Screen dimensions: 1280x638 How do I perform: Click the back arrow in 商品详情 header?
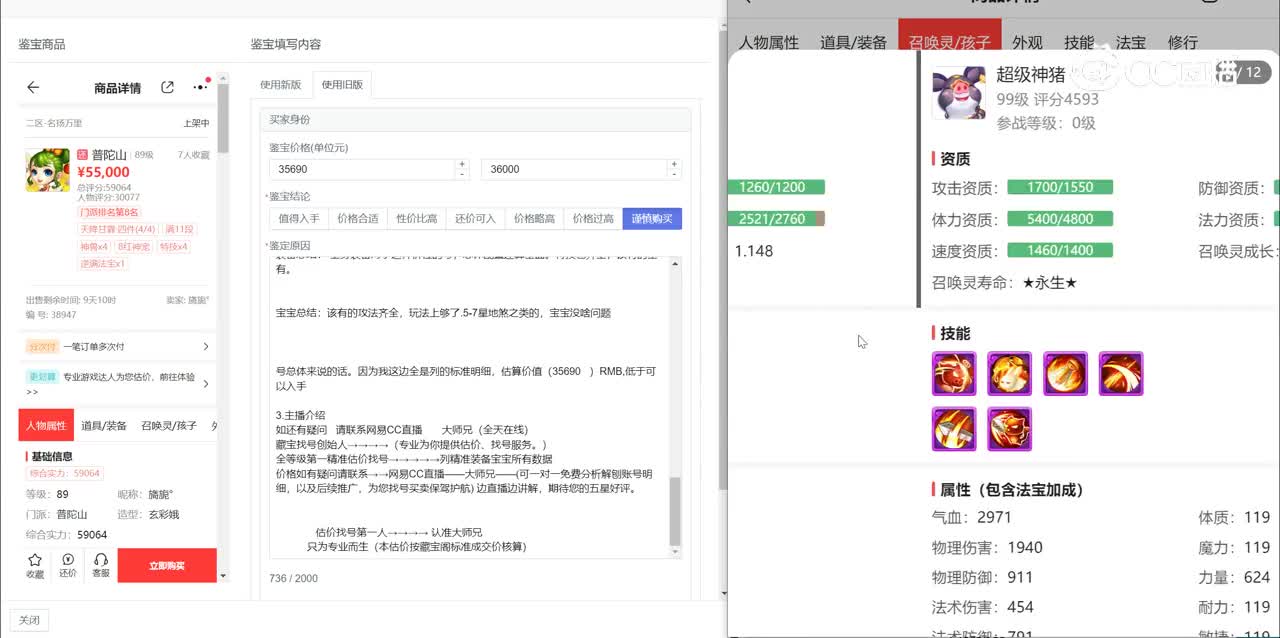coord(33,88)
